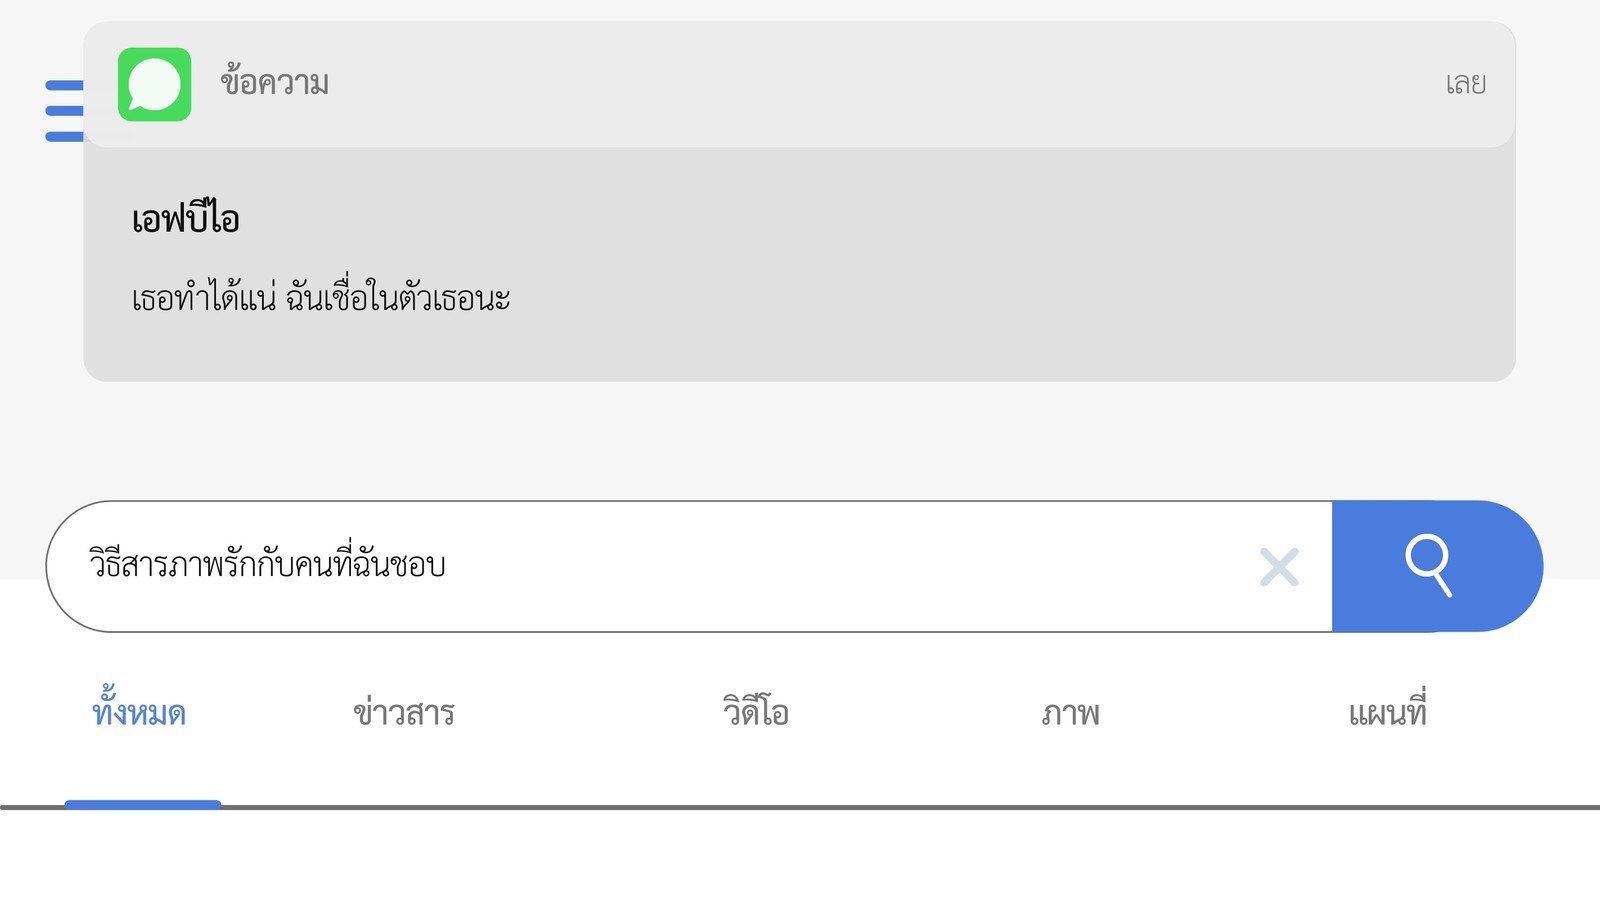Clear the search text with X icon
The height and width of the screenshot is (900, 1600).
click(1279, 567)
